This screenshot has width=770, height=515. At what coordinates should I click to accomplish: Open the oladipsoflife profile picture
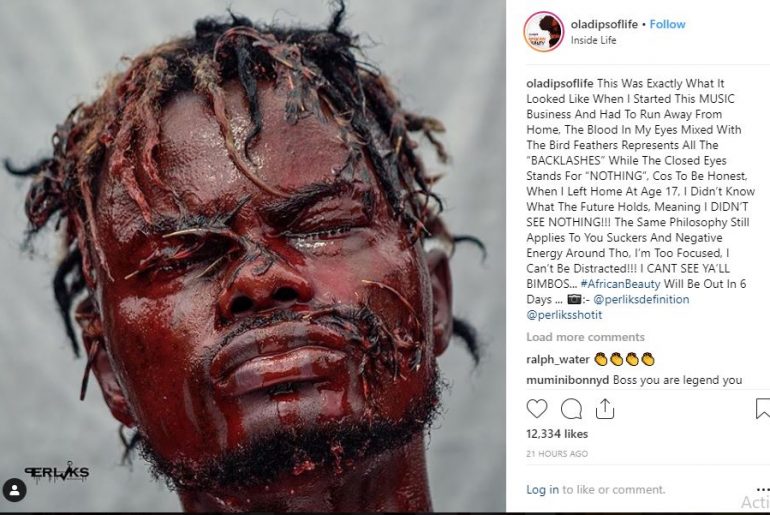coord(544,32)
